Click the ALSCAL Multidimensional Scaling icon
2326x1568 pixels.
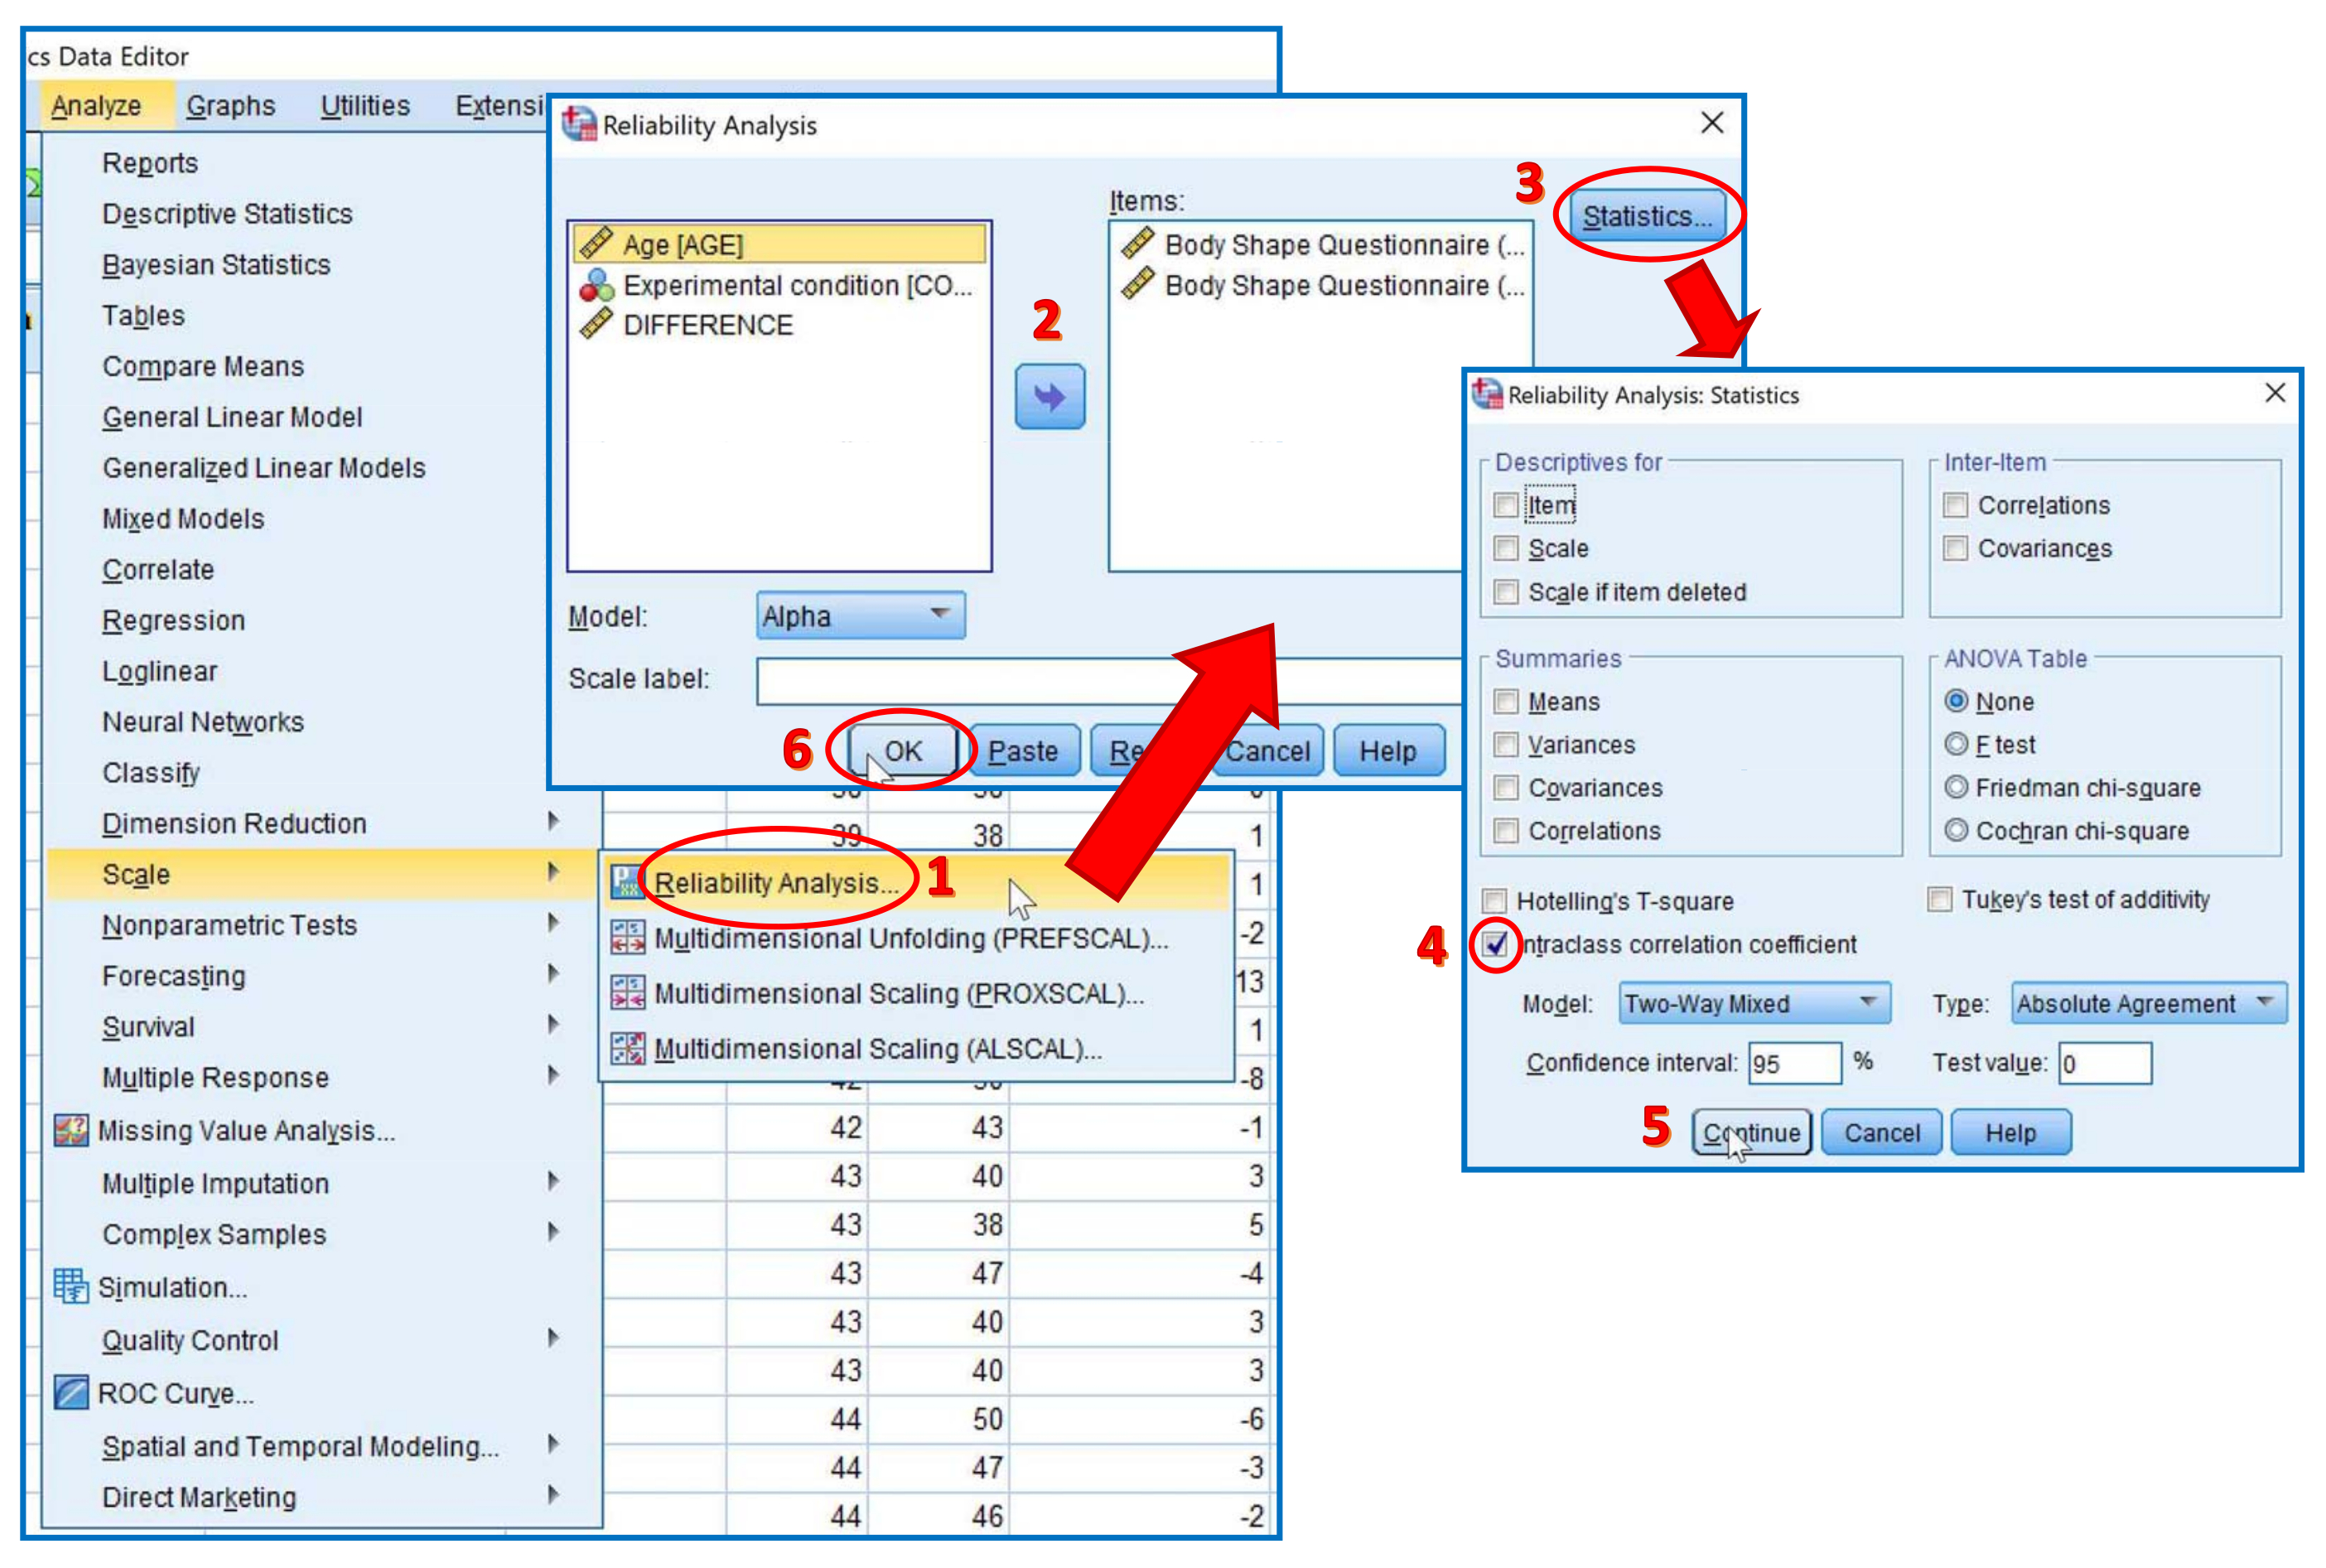(x=627, y=1048)
